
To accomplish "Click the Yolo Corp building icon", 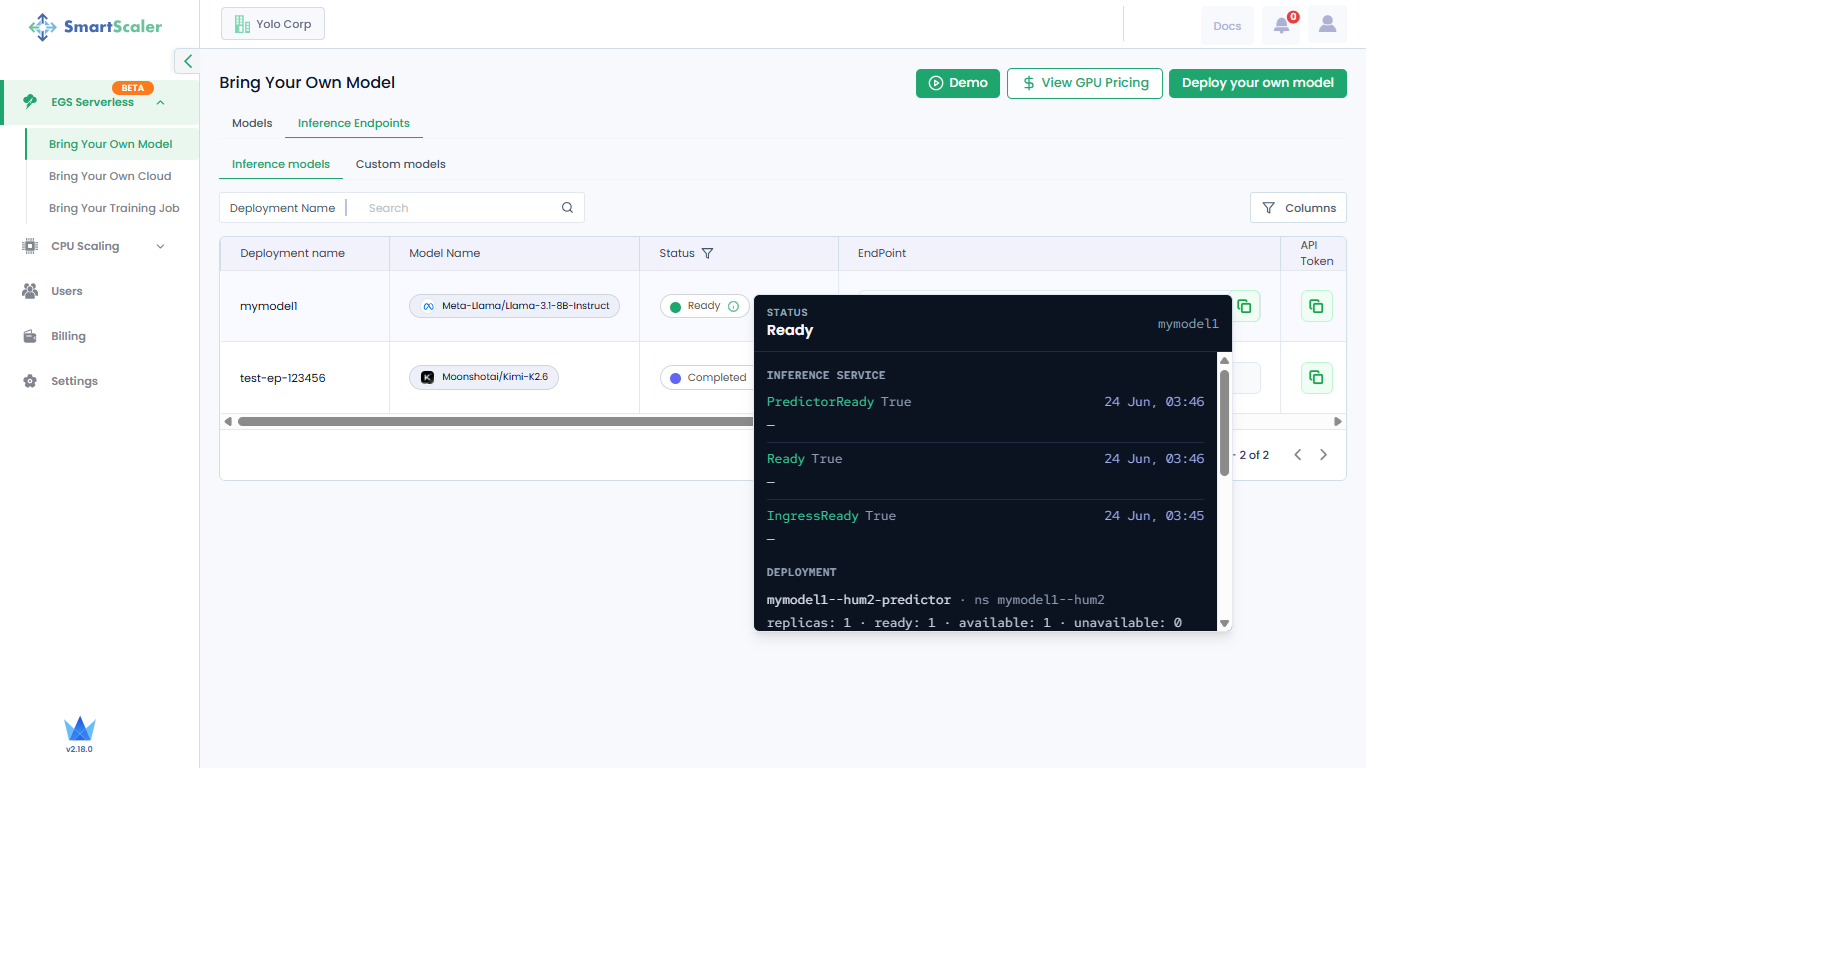I will pyautogui.click(x=242, y=24).
